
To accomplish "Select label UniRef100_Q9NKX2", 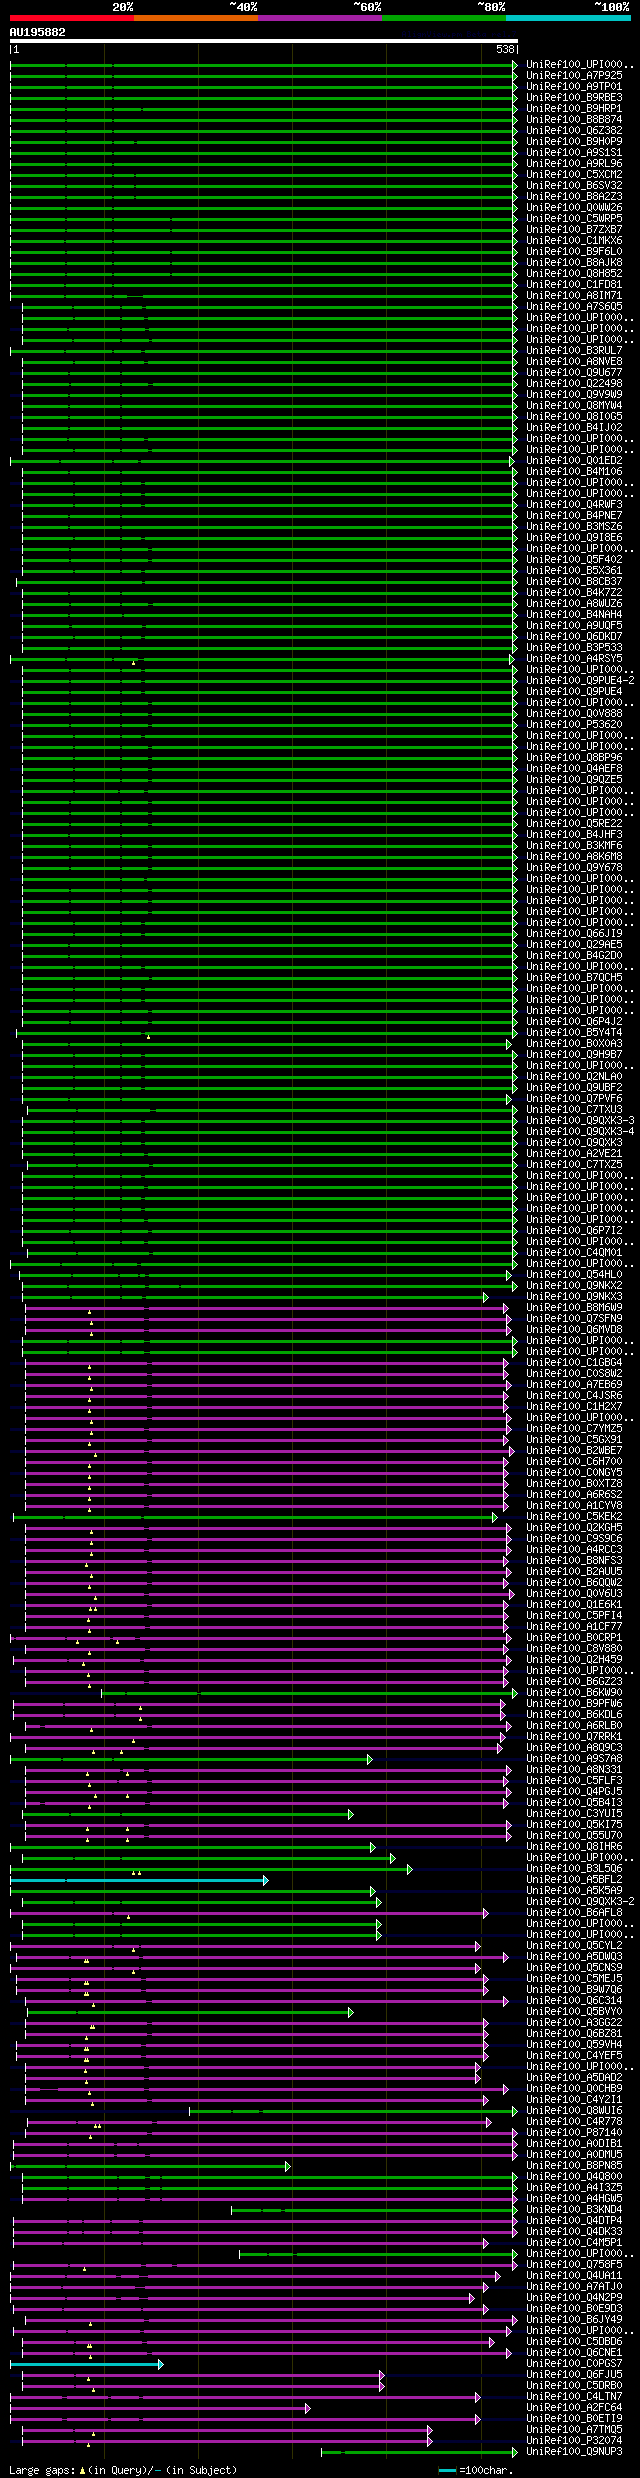I will pyautogui.click(x=574, y=1285).
